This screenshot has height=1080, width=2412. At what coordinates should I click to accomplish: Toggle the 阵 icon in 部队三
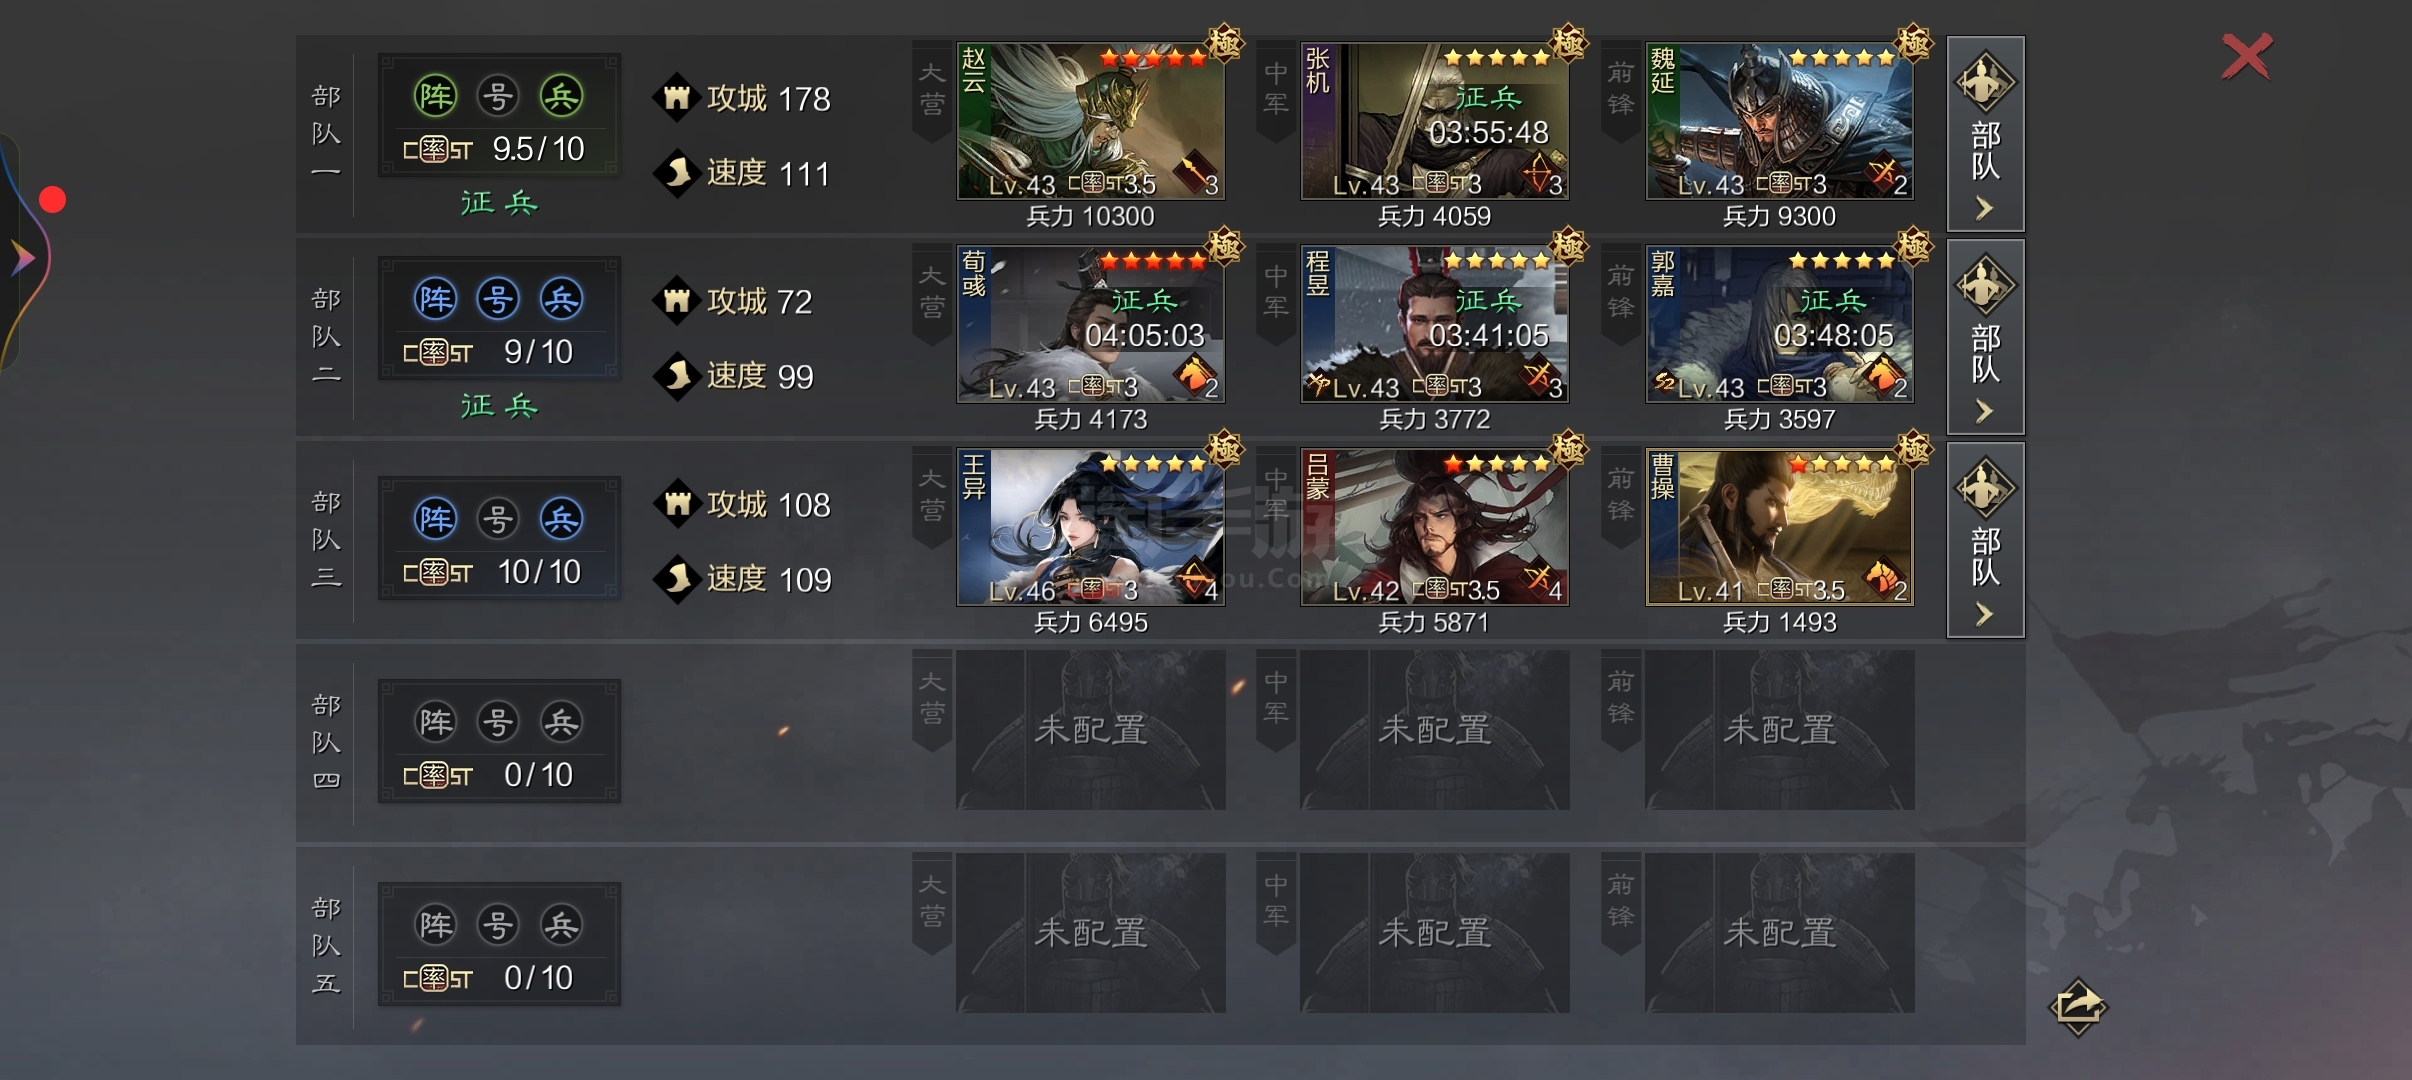pyautogui.click(x=435, y=519)
